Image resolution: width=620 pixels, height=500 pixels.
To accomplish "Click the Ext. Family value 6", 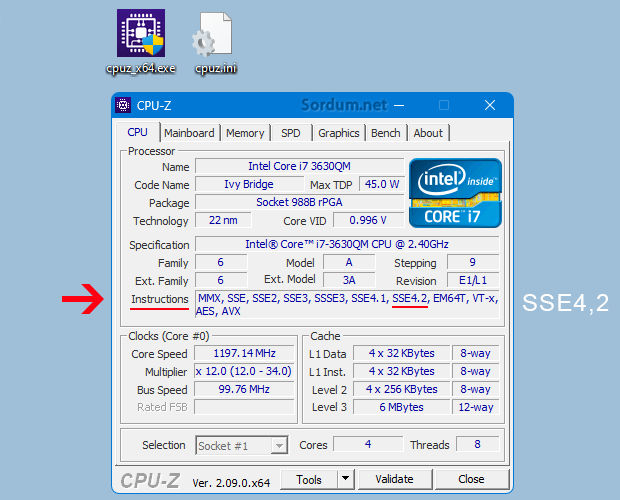I will click(221, 280).
